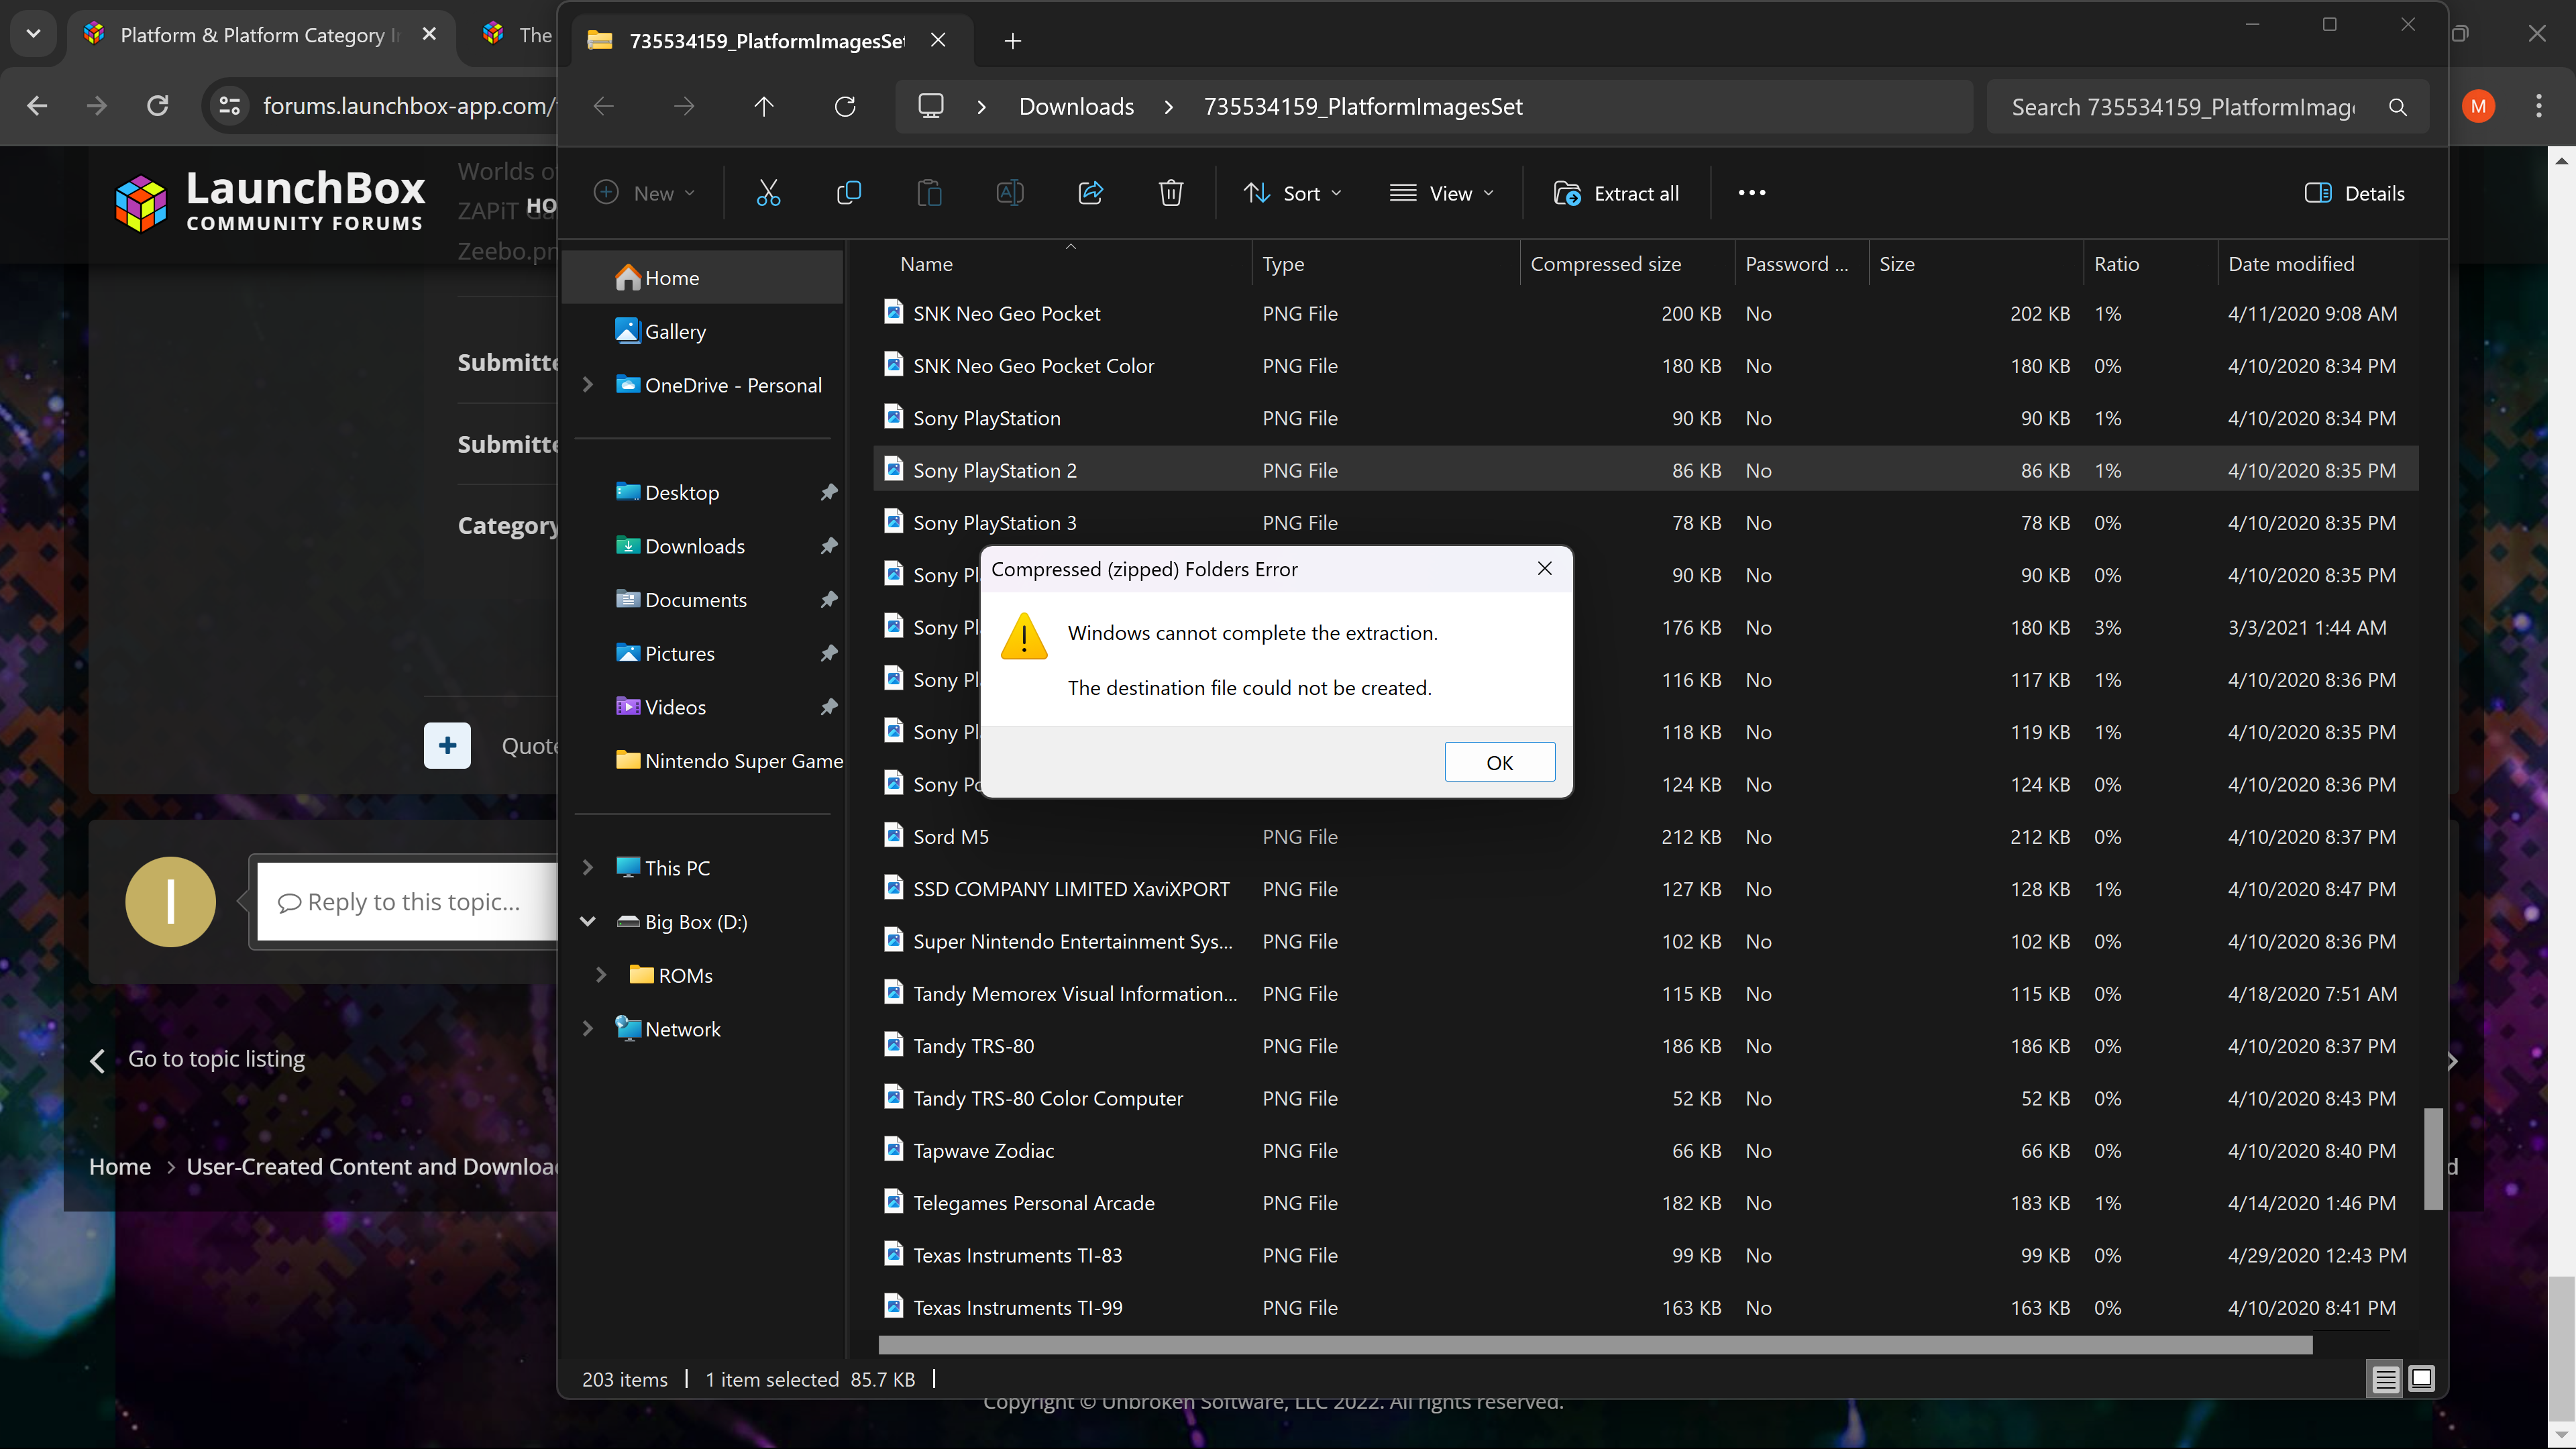This screenshot has width=2576, height=1449.
Task: Expand the Network tree node
Action: 588,1029
